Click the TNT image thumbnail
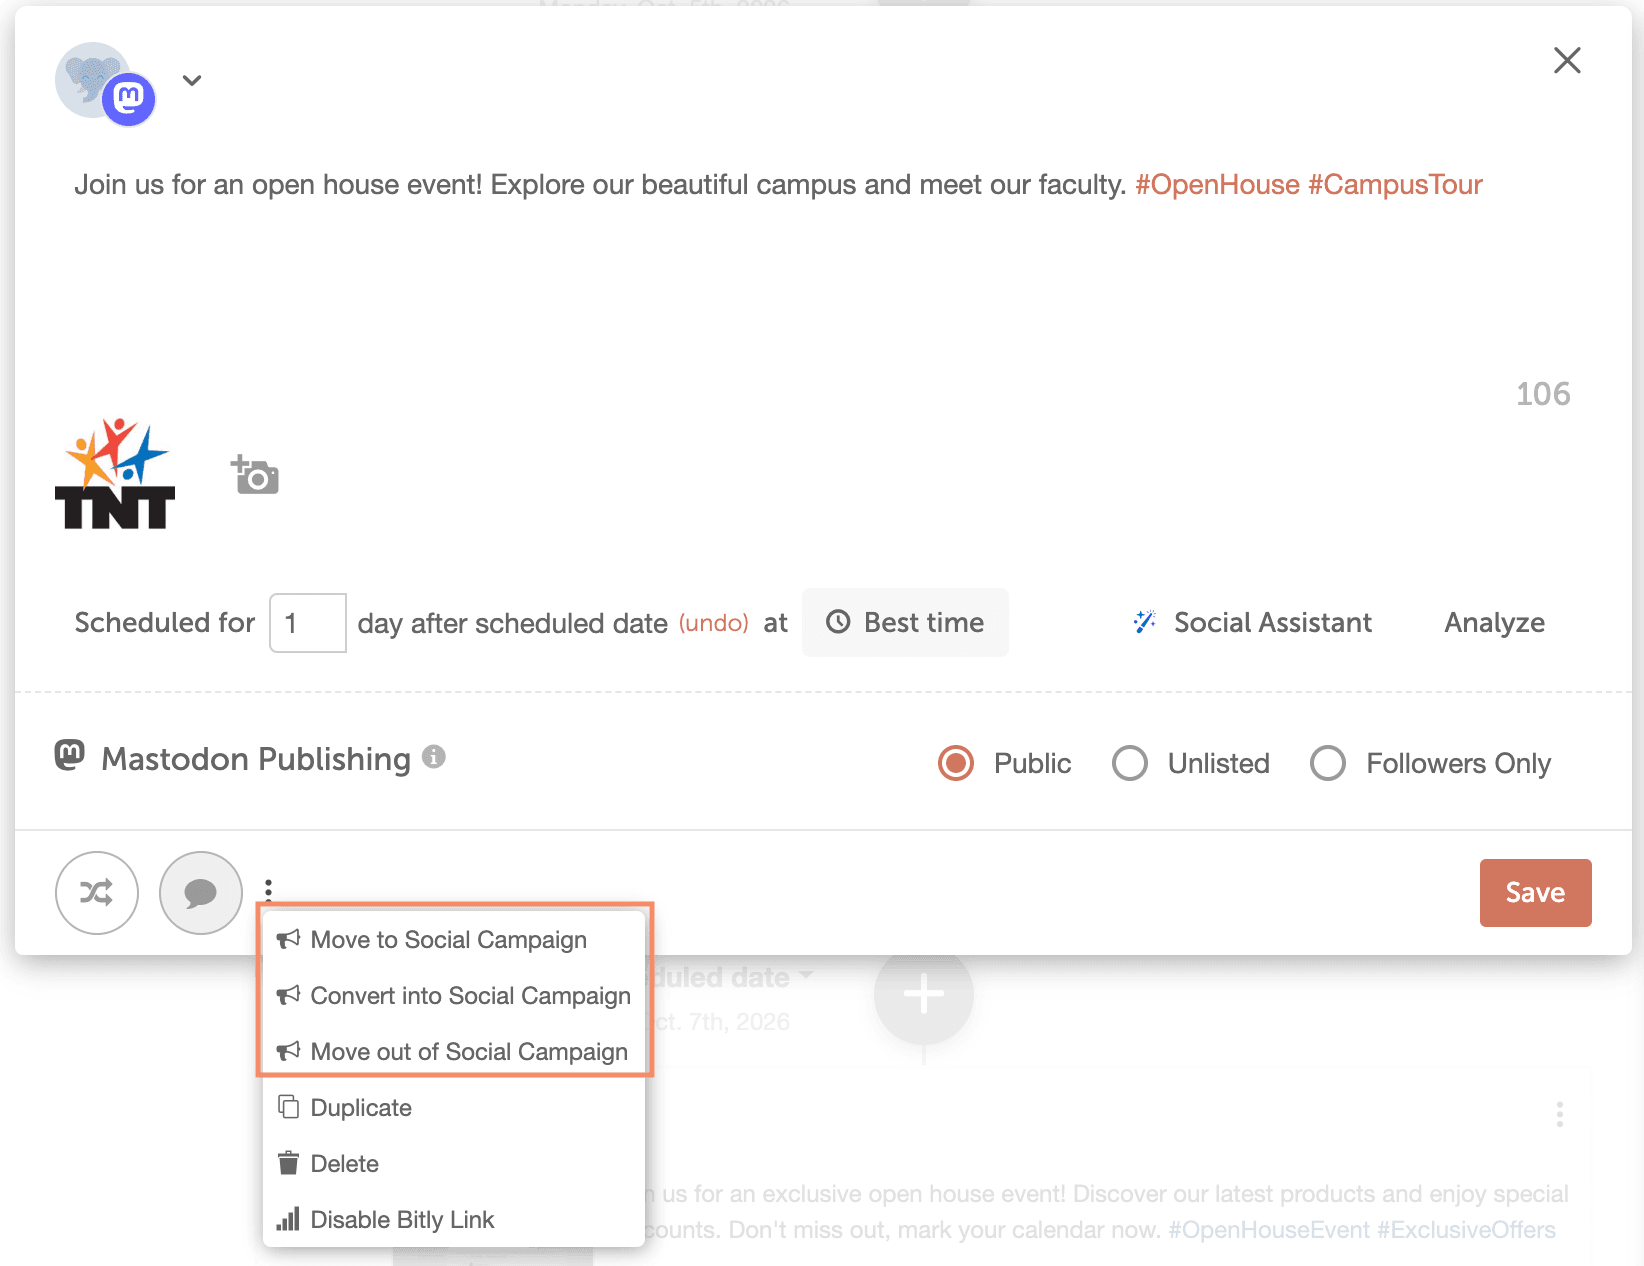The height and width of the screenshot is (1266, 1644). 115,474
